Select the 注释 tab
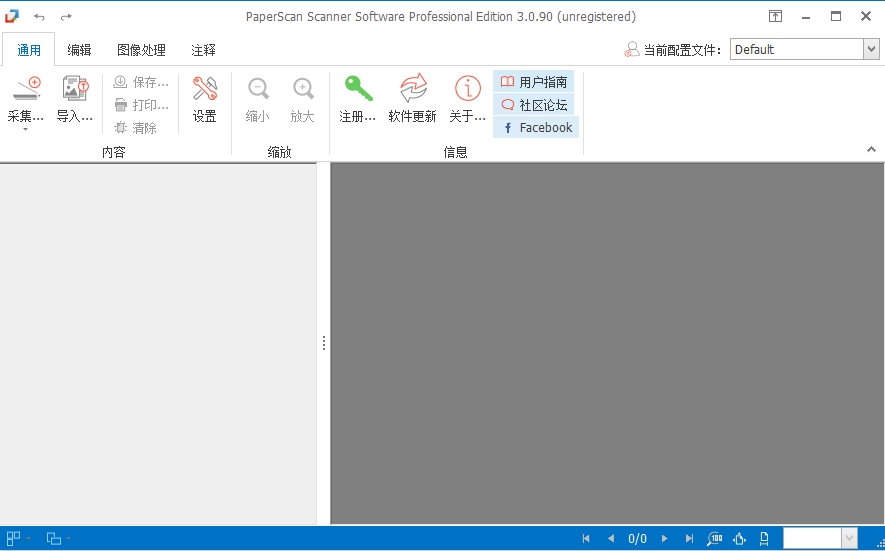The height and width of the screenshot is (551, 885). 203,50
